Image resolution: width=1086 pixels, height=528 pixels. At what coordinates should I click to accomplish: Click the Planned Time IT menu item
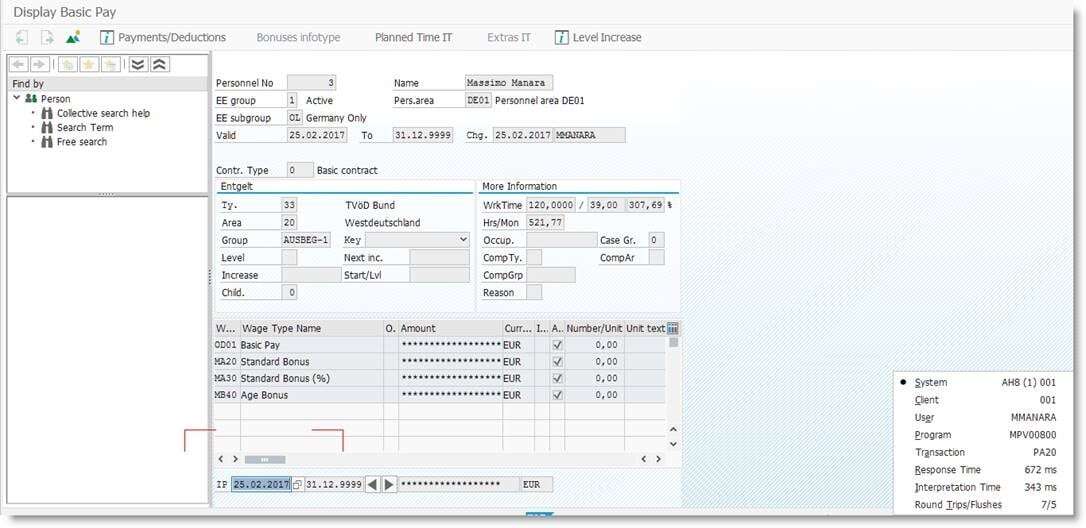click(413, 38)
